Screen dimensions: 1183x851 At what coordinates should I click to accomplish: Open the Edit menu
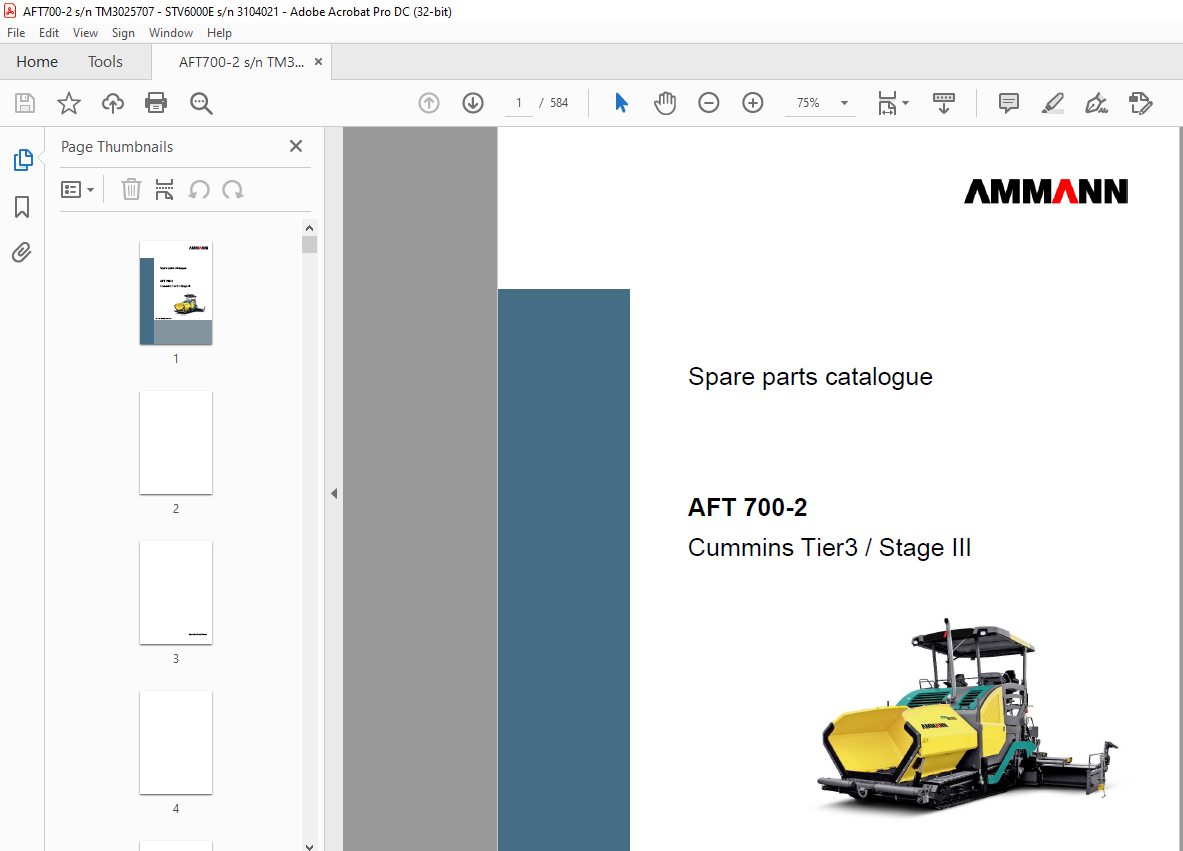tap(49, 32)
